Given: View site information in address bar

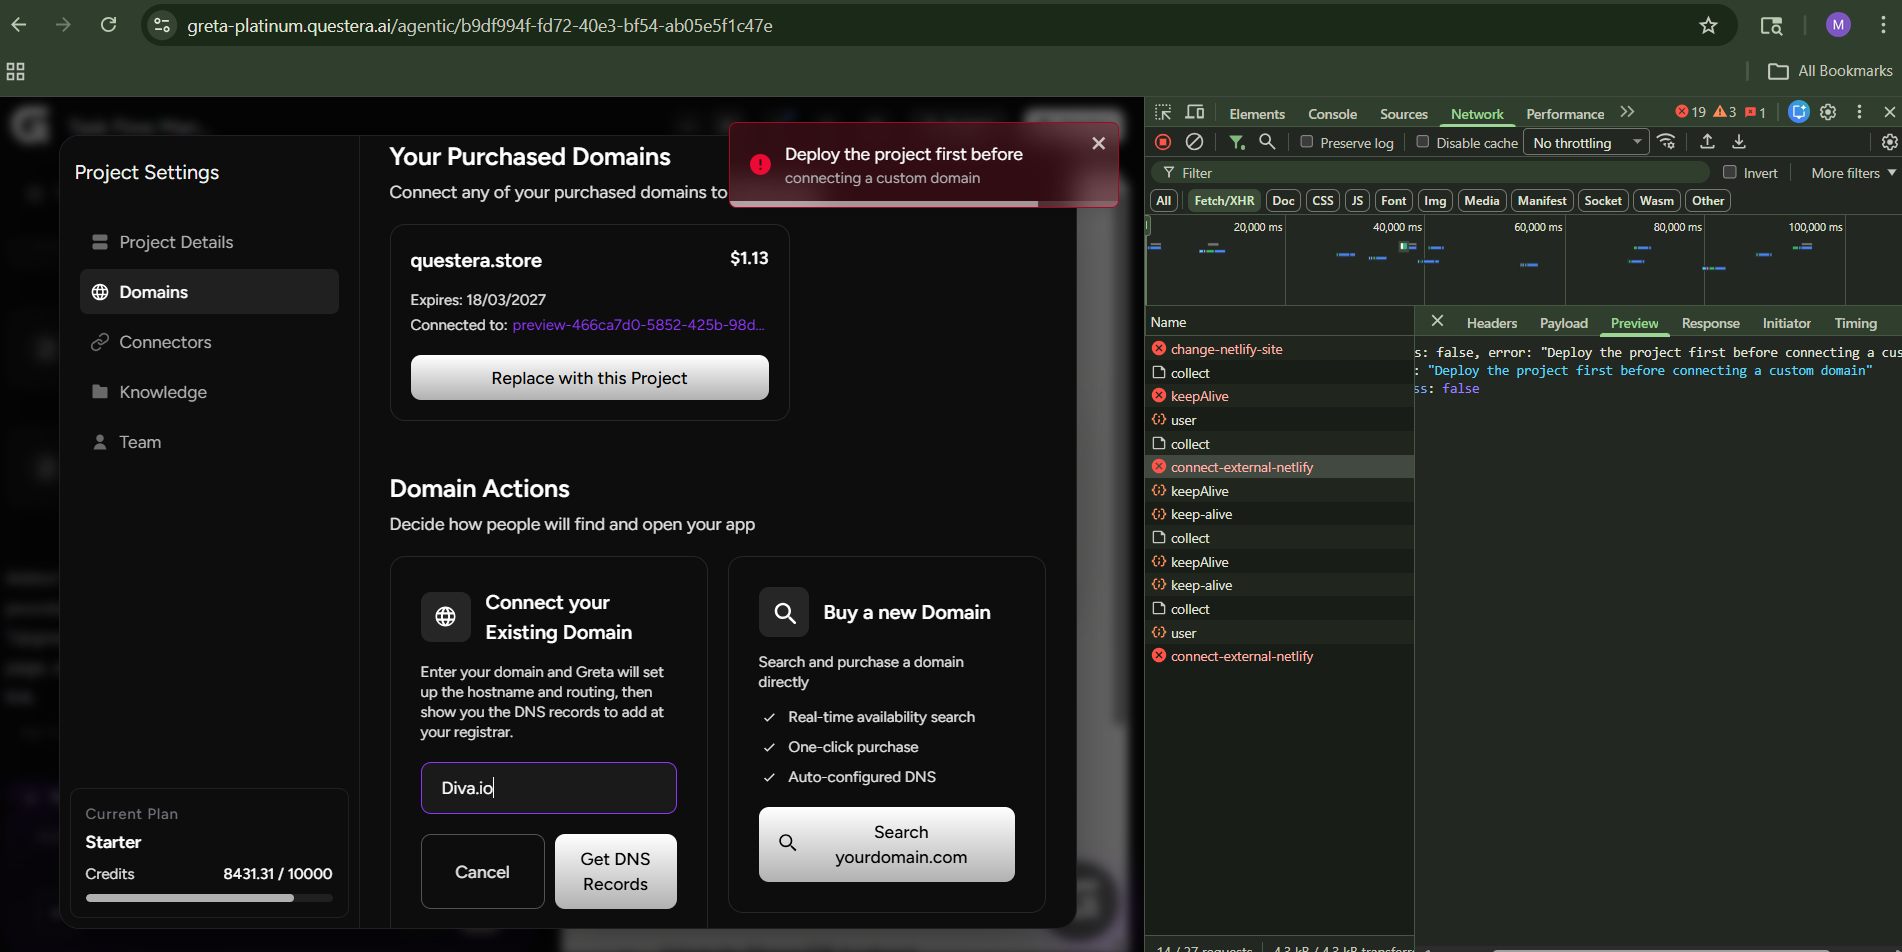Looking at the screenshot, I should tap(162, 25).
